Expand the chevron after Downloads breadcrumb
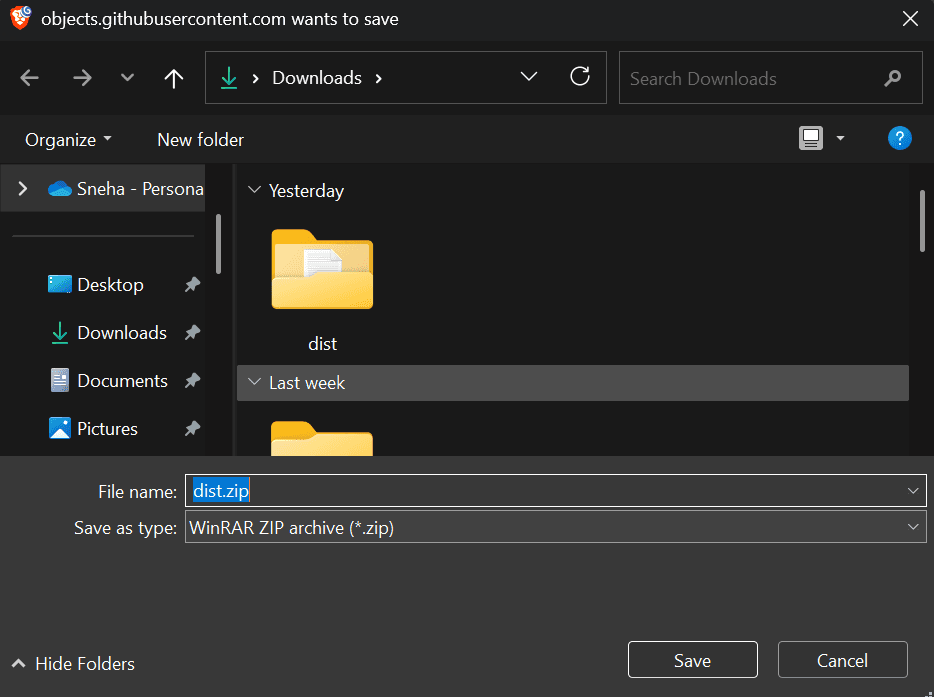Screen dimensions: 934x697 [x=378, y=78]
